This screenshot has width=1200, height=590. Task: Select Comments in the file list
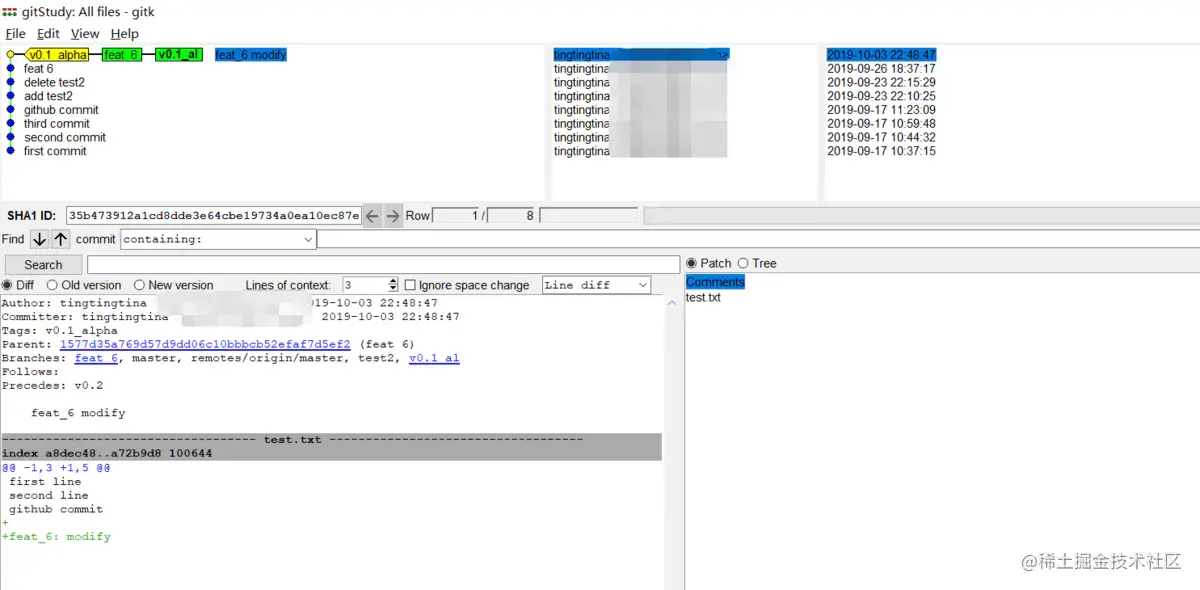click(x=715, y=283)
